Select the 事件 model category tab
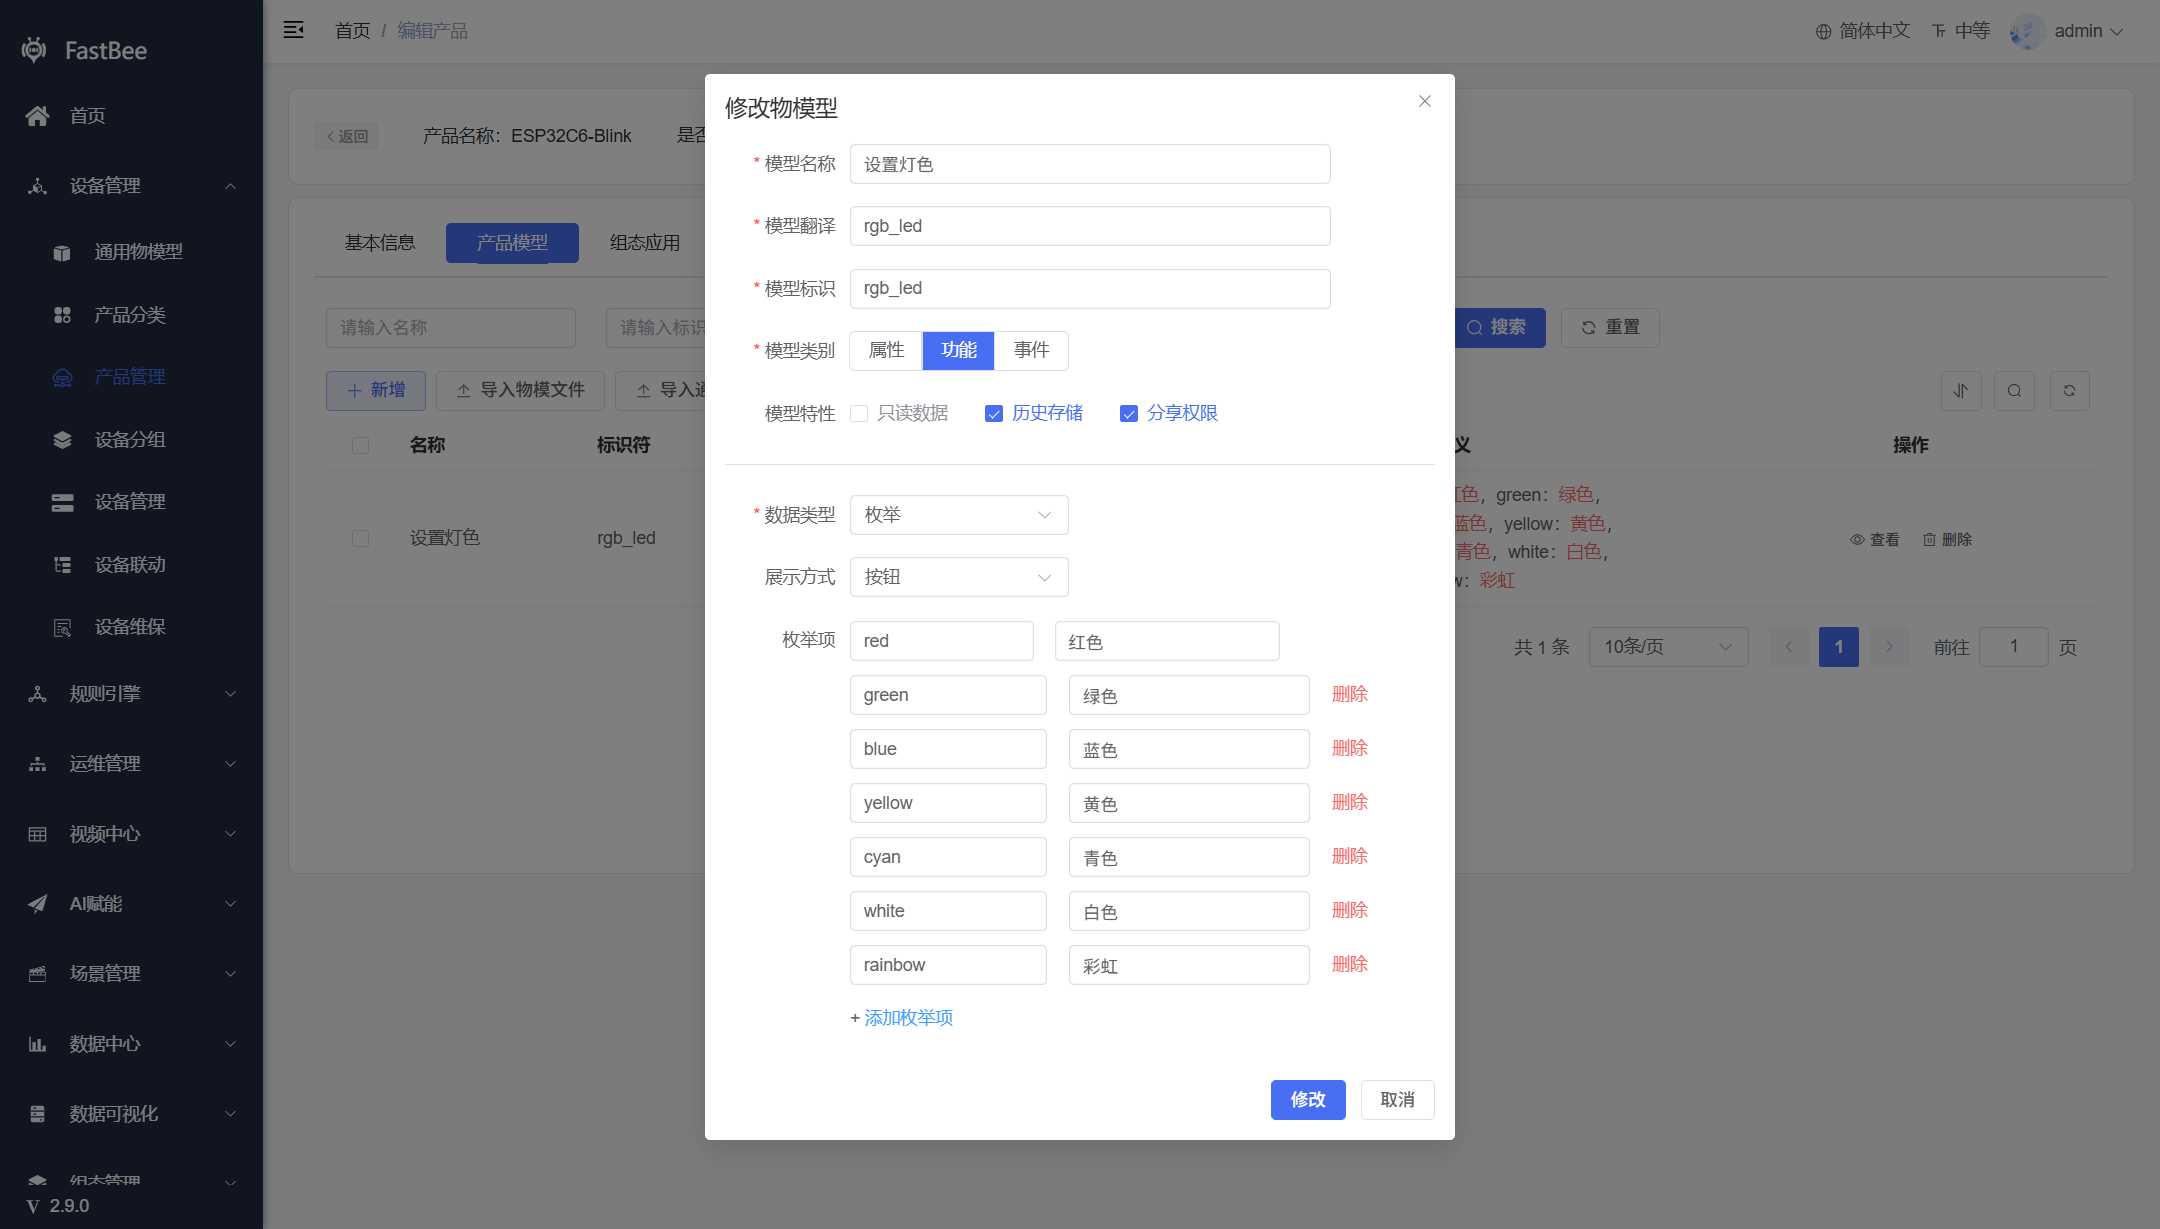Screen dimensions: 2160x1229 coord(1031,351)
